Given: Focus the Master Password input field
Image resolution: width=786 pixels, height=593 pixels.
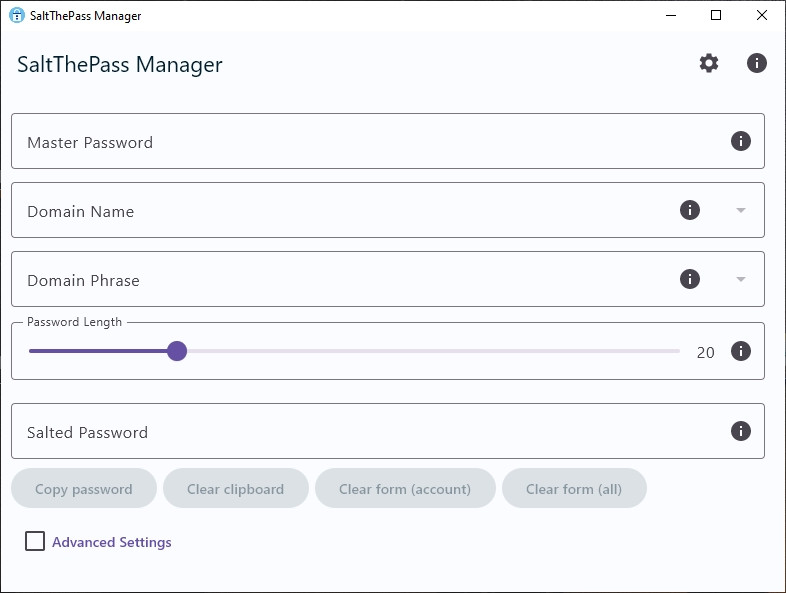Looking at the screenshot, I should 360,142.
